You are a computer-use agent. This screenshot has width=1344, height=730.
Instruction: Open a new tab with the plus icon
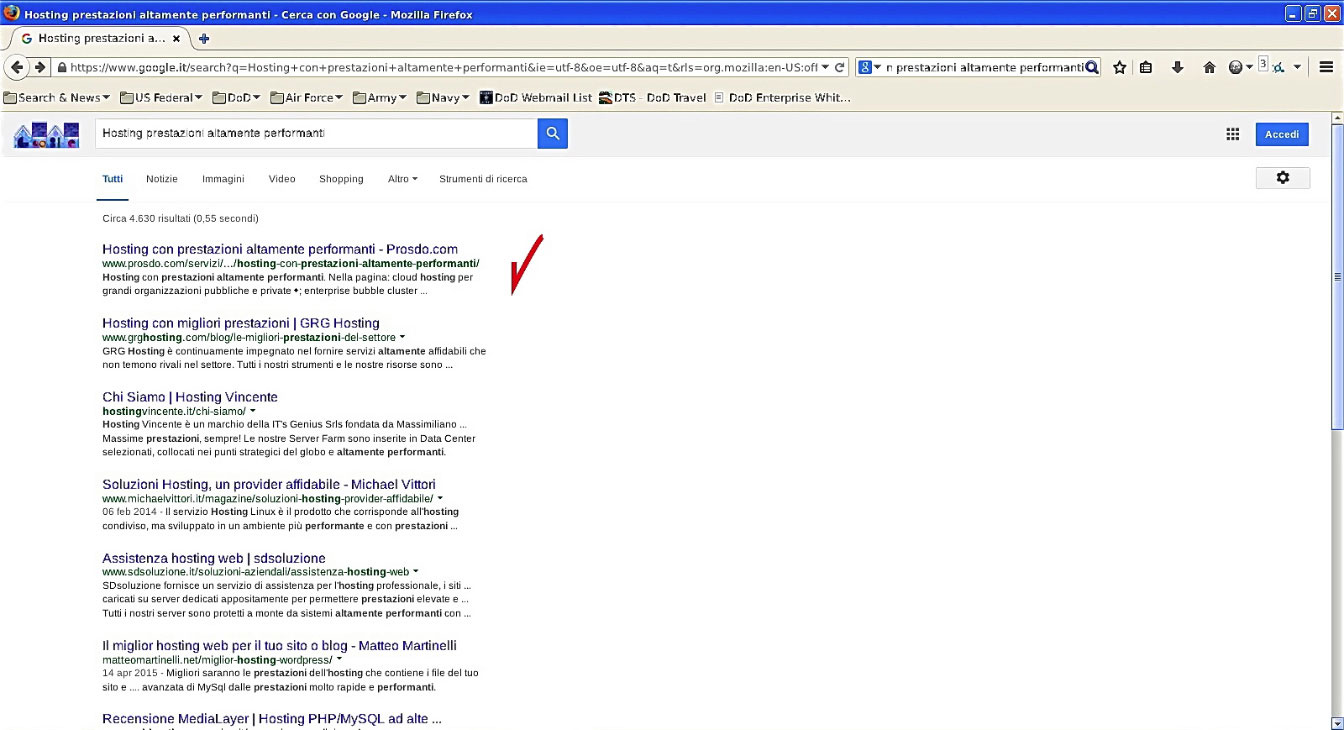204,38
